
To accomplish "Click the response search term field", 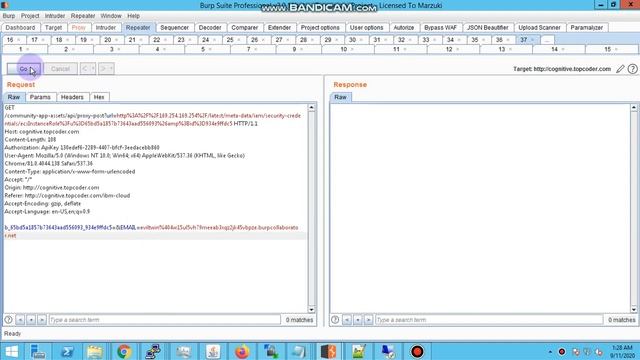I will [489, 320].
